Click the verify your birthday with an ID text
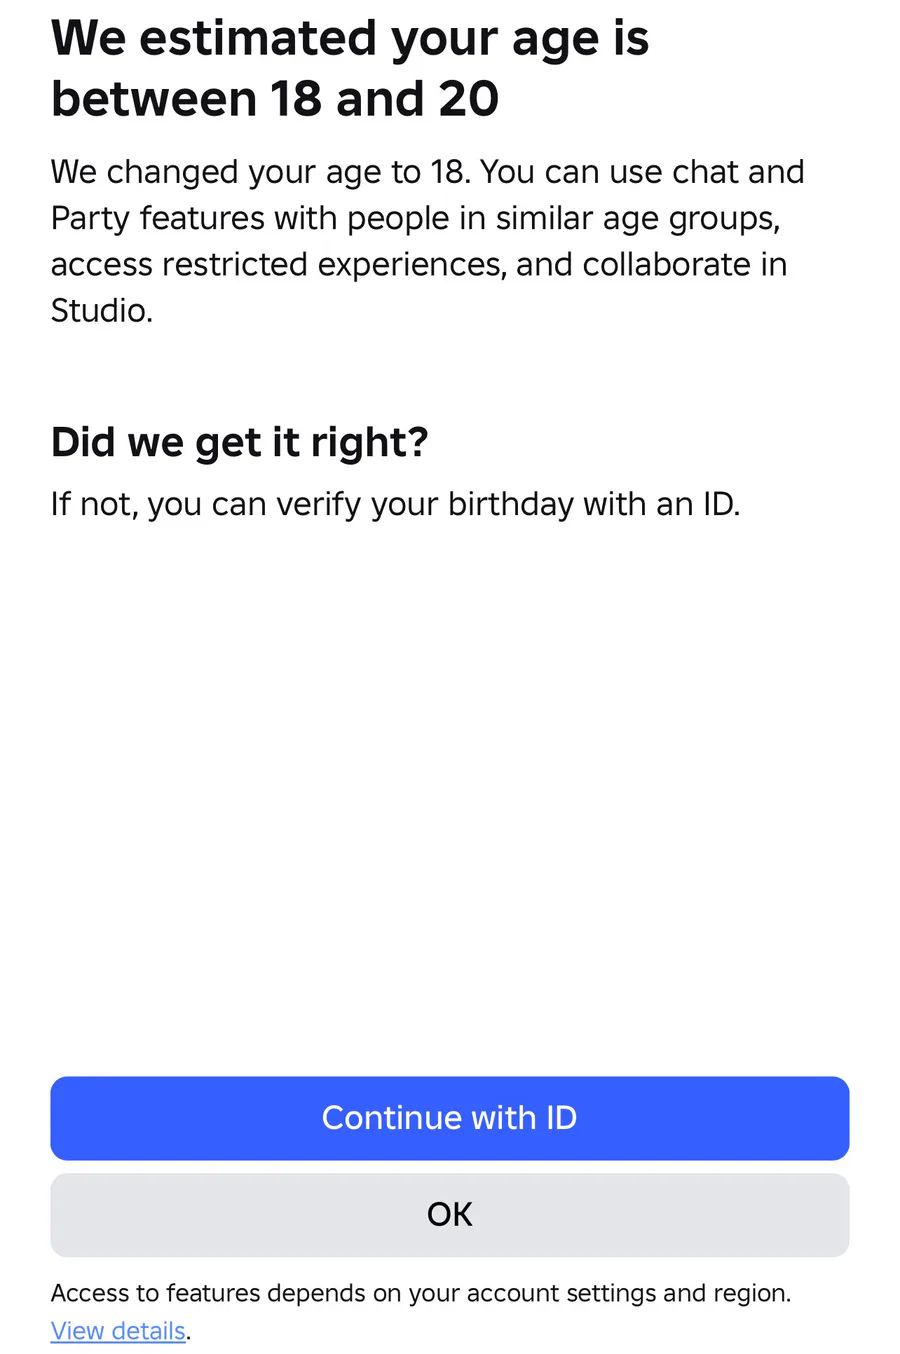Screen dimensions: 900x1354 click(x=395, y=504)
